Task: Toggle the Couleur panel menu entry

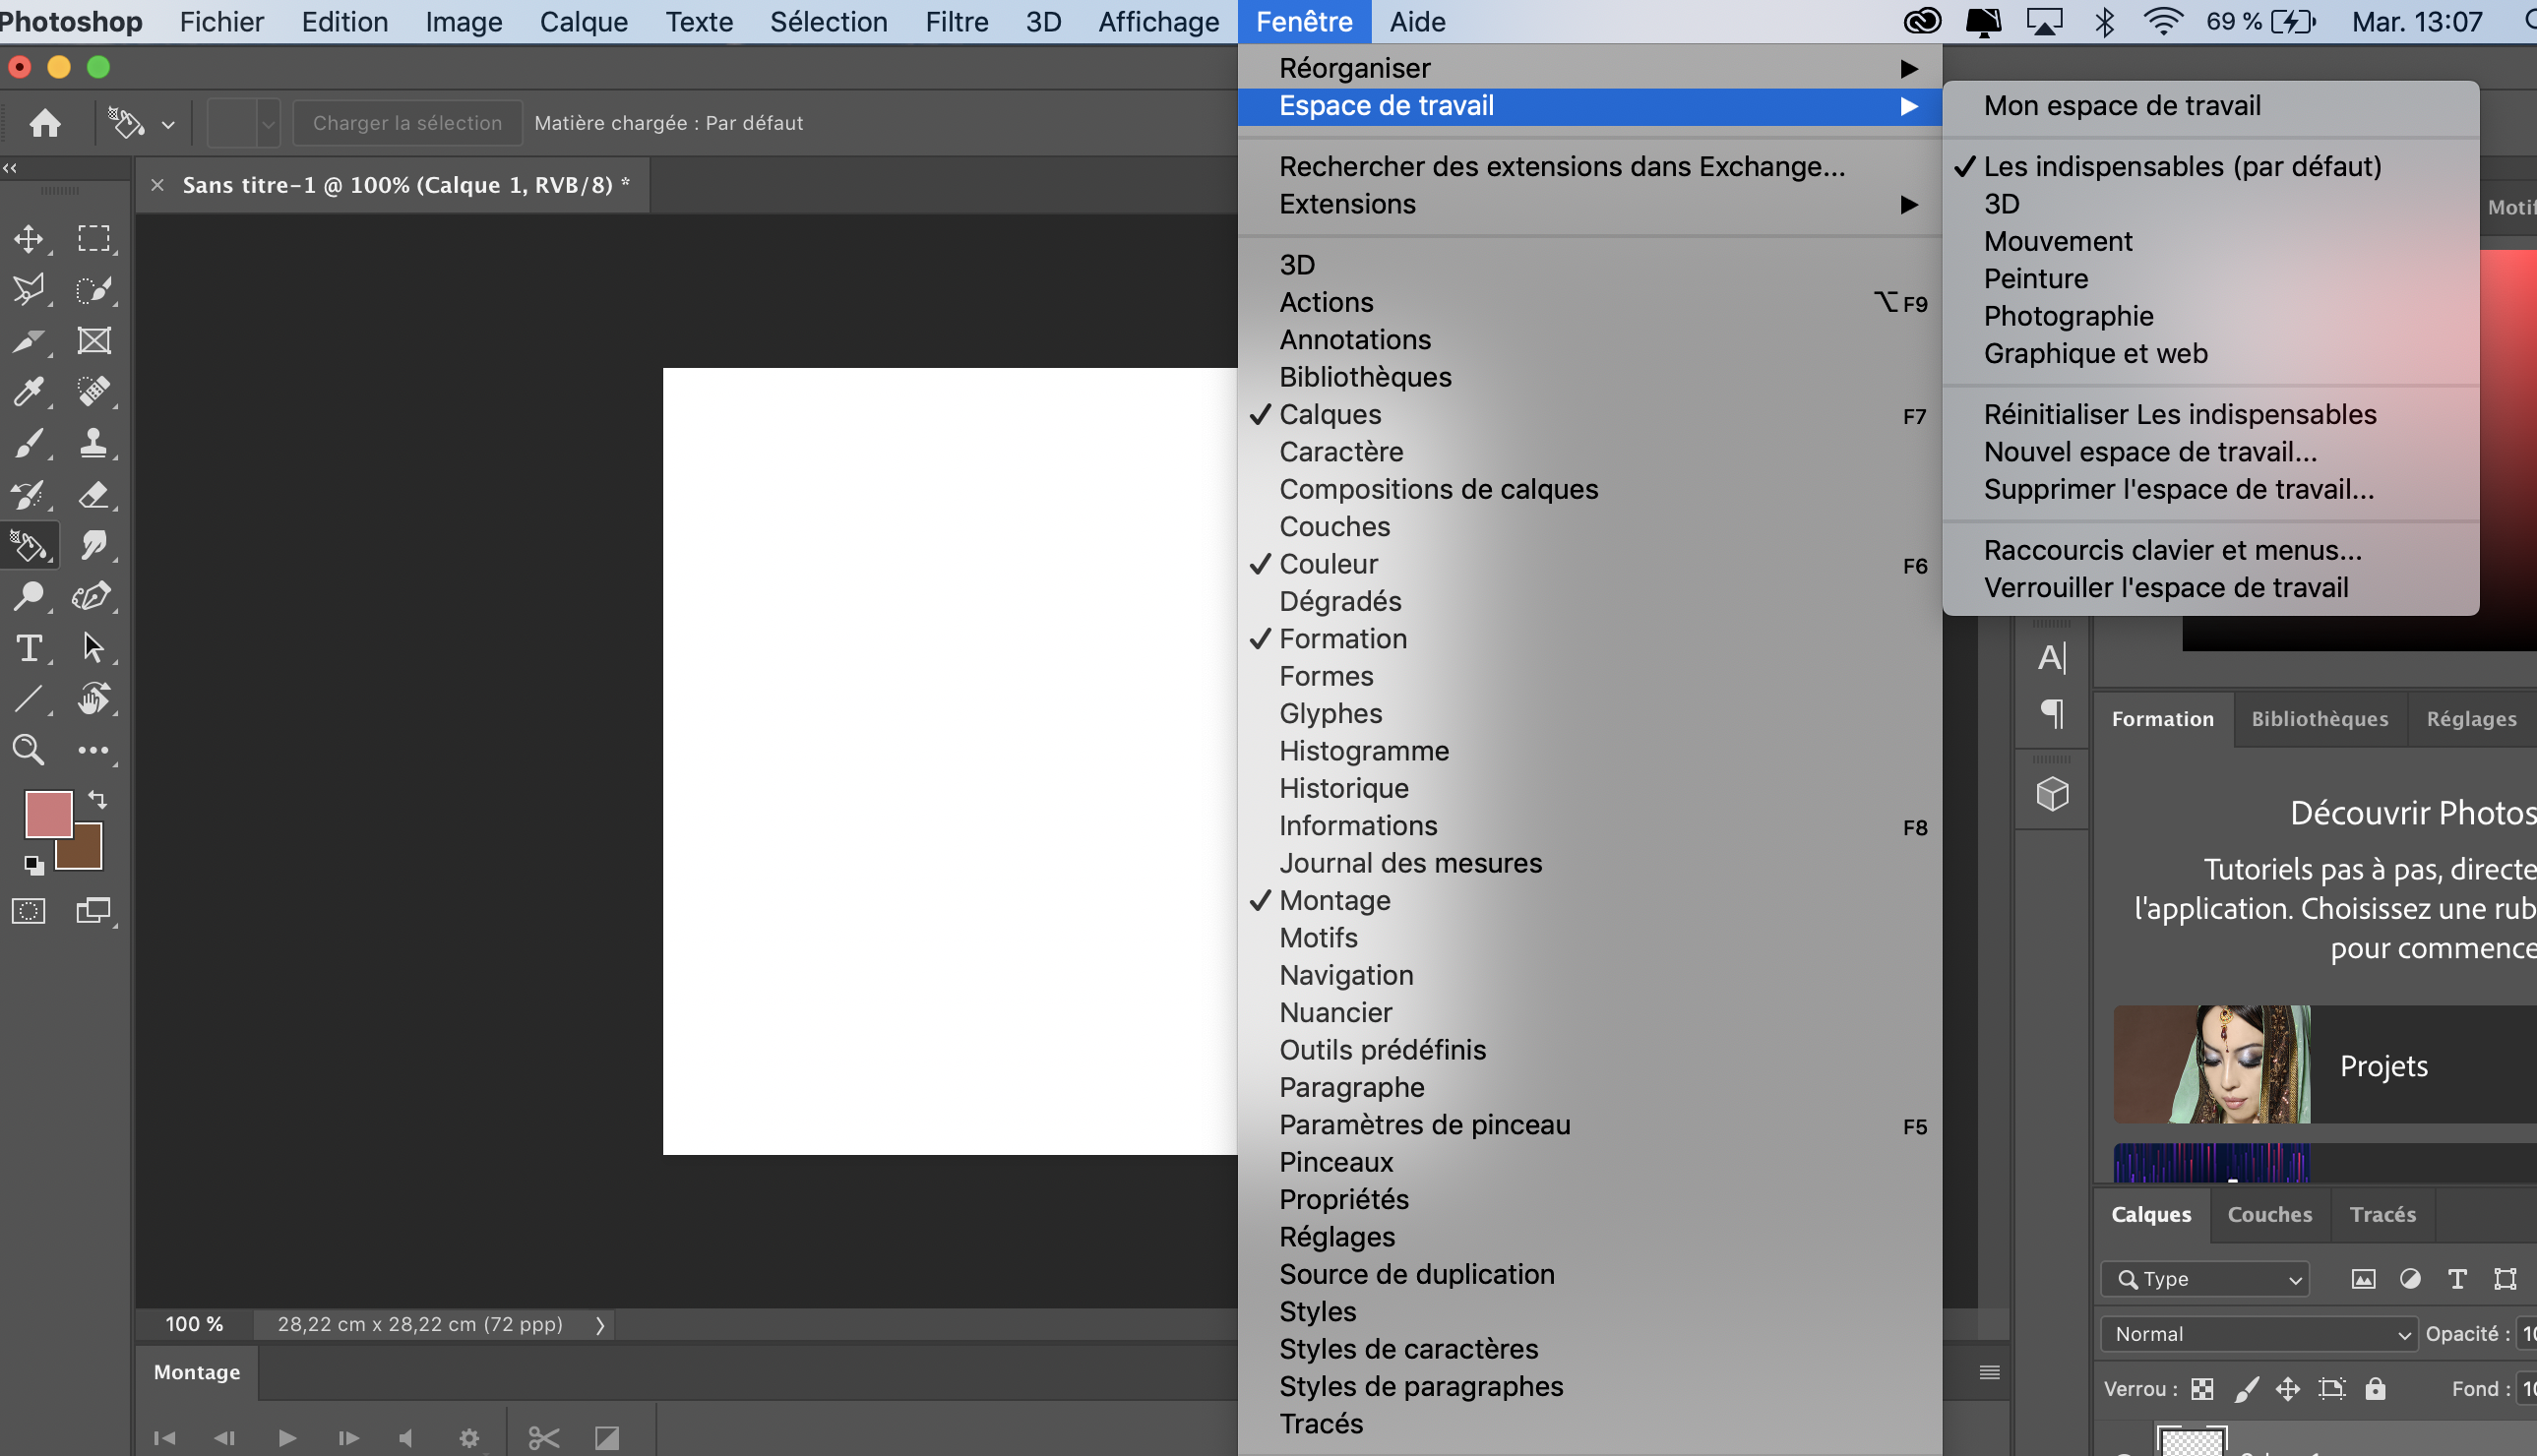Action: tap(1328, 564)
